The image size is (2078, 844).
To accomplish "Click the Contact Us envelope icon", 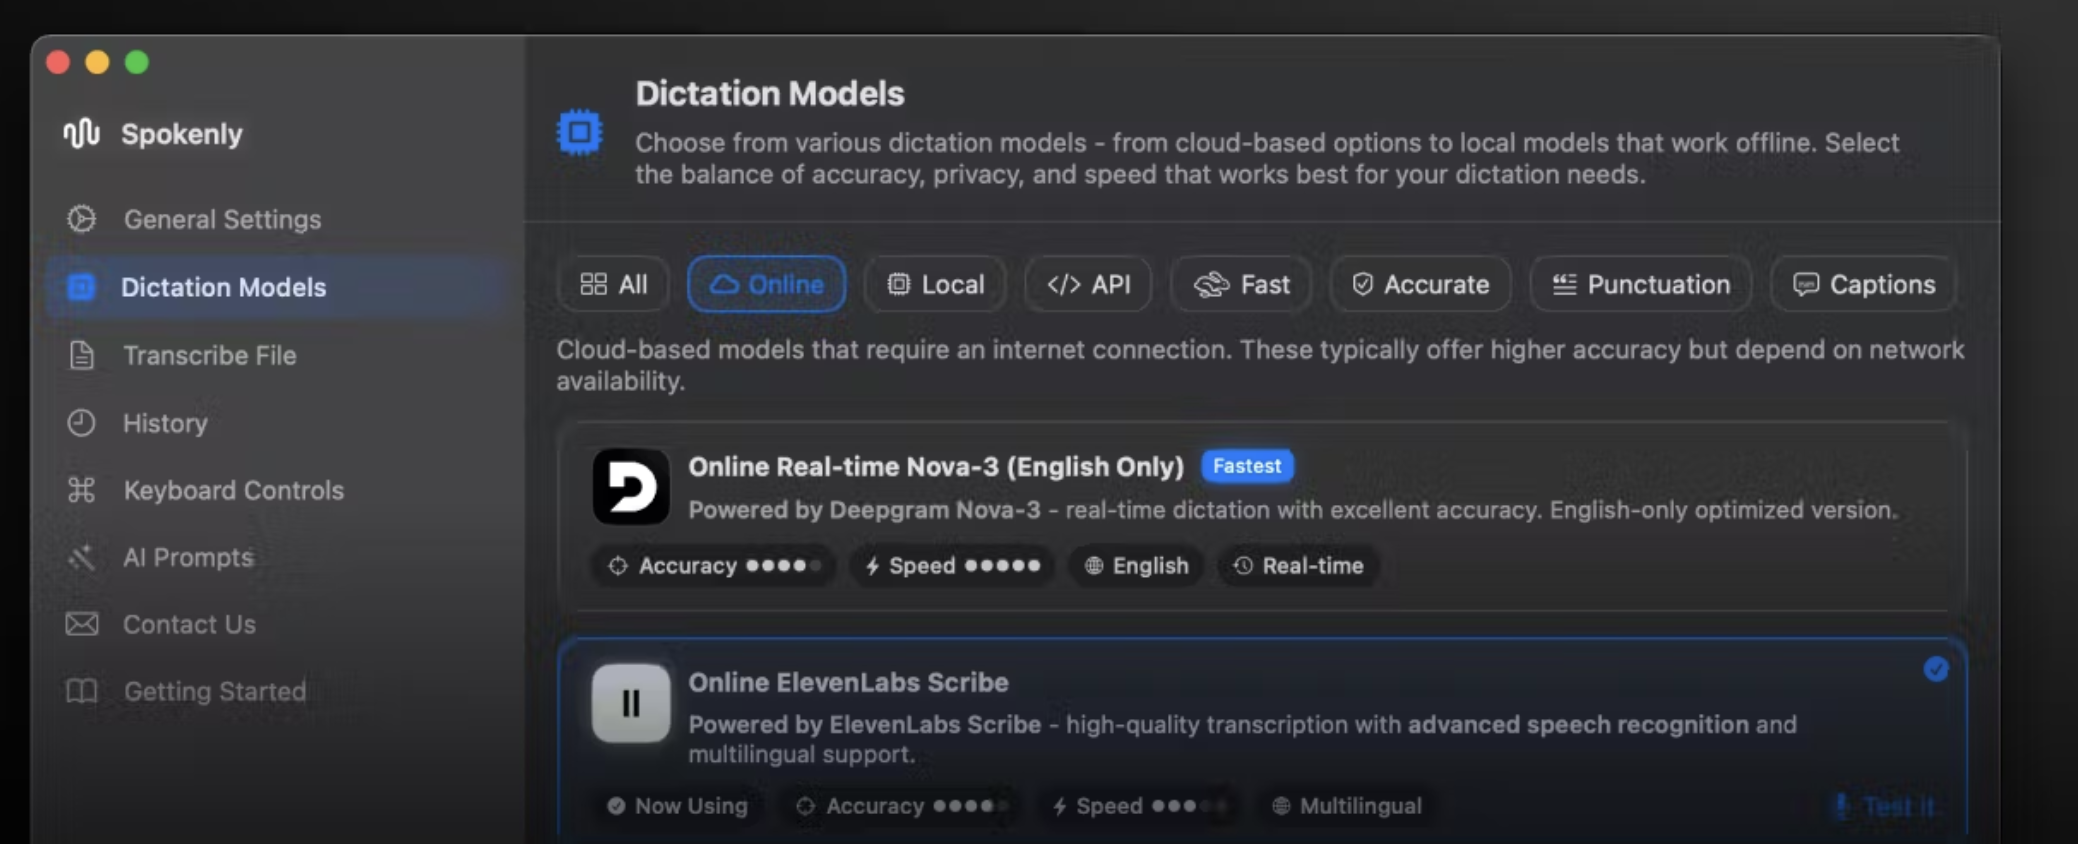I will (82, 624).
